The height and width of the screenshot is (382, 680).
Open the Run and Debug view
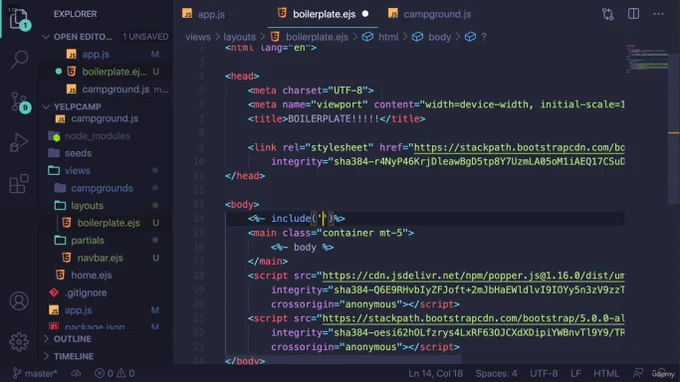[19, 142]
